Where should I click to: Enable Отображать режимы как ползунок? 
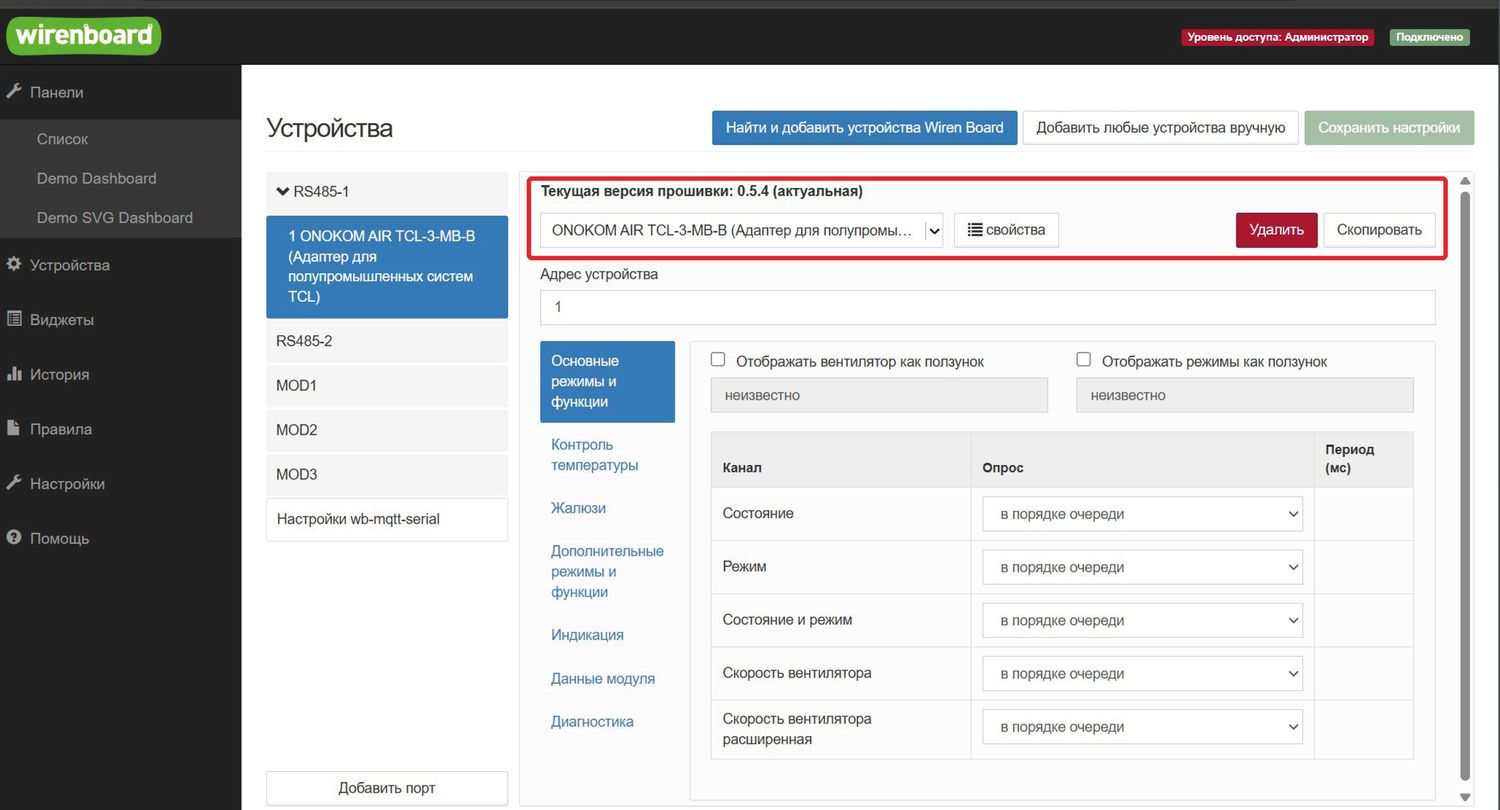[1084, 358]
